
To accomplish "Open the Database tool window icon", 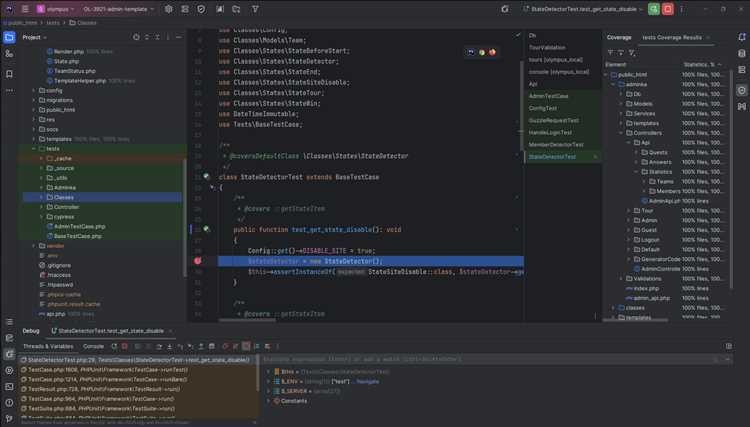I will click(741, 54).
